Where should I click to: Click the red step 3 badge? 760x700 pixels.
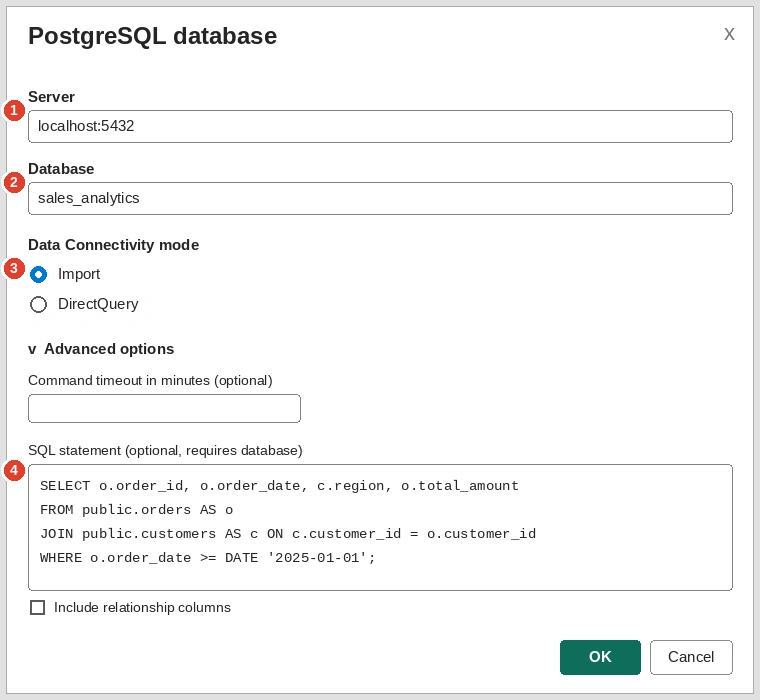tap(15, 269)
